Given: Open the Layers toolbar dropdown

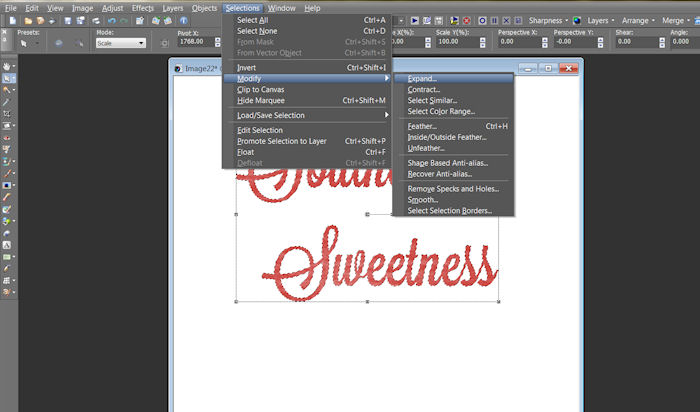Looking at the screenshot, I should [599, 20].
